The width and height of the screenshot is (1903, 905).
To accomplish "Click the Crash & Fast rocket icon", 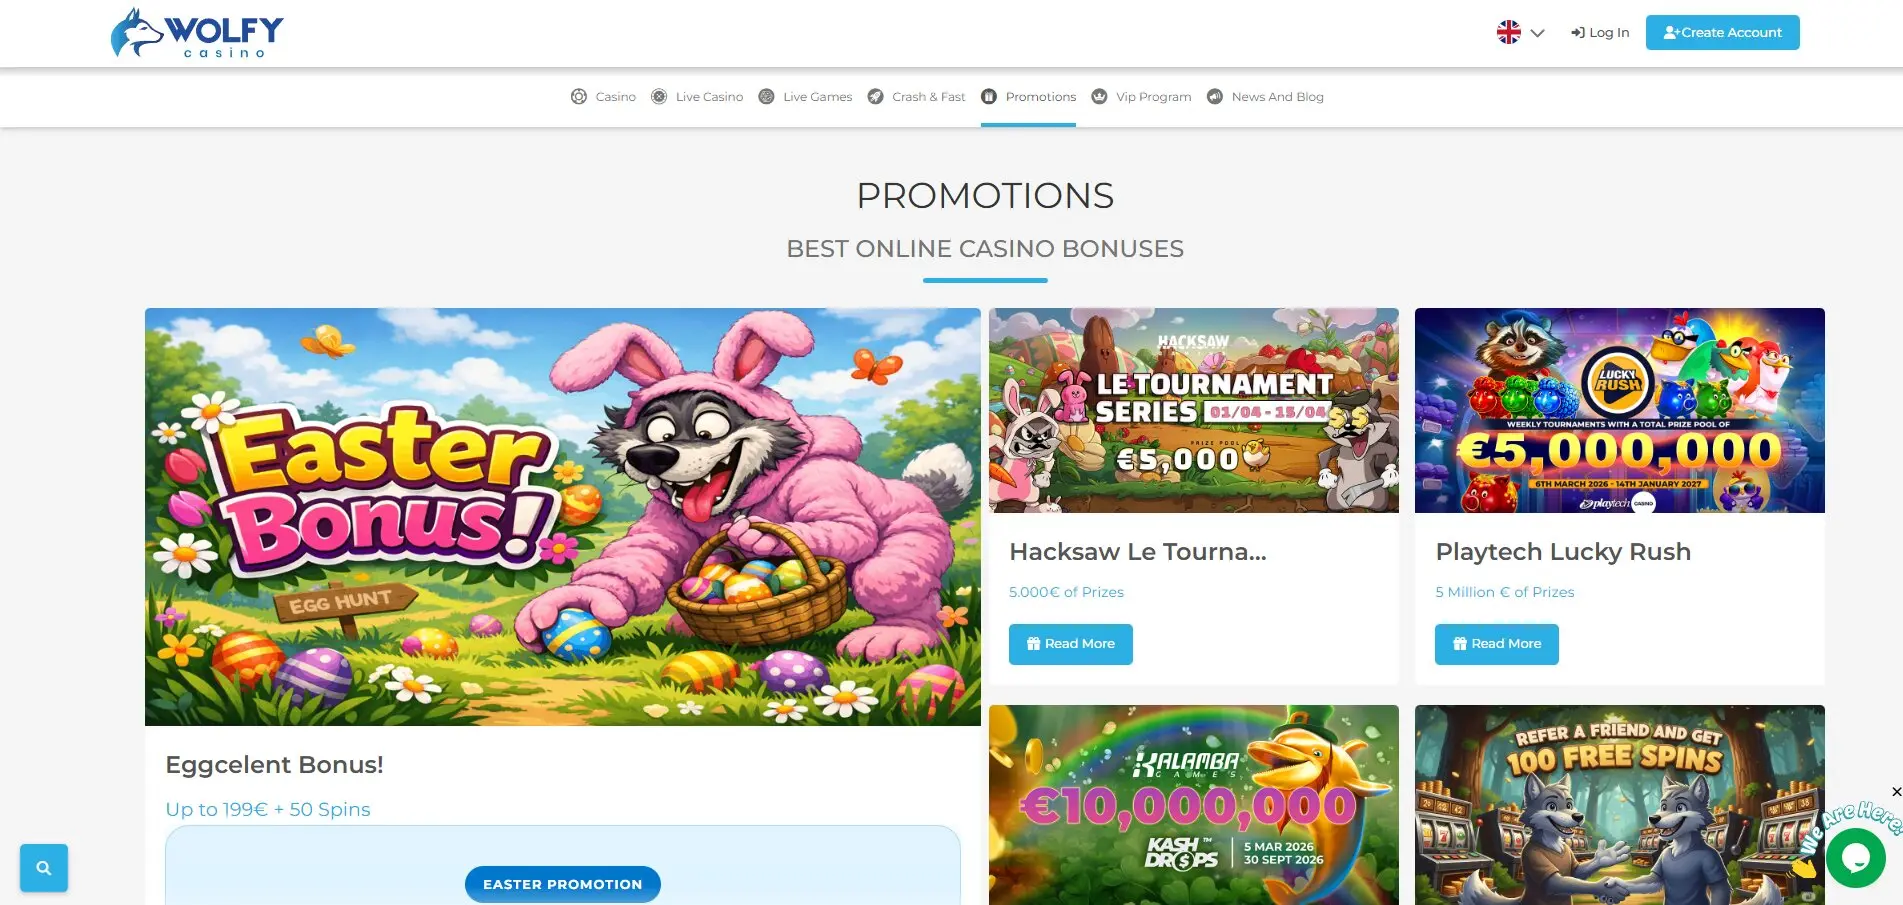I will pos(875,97).
